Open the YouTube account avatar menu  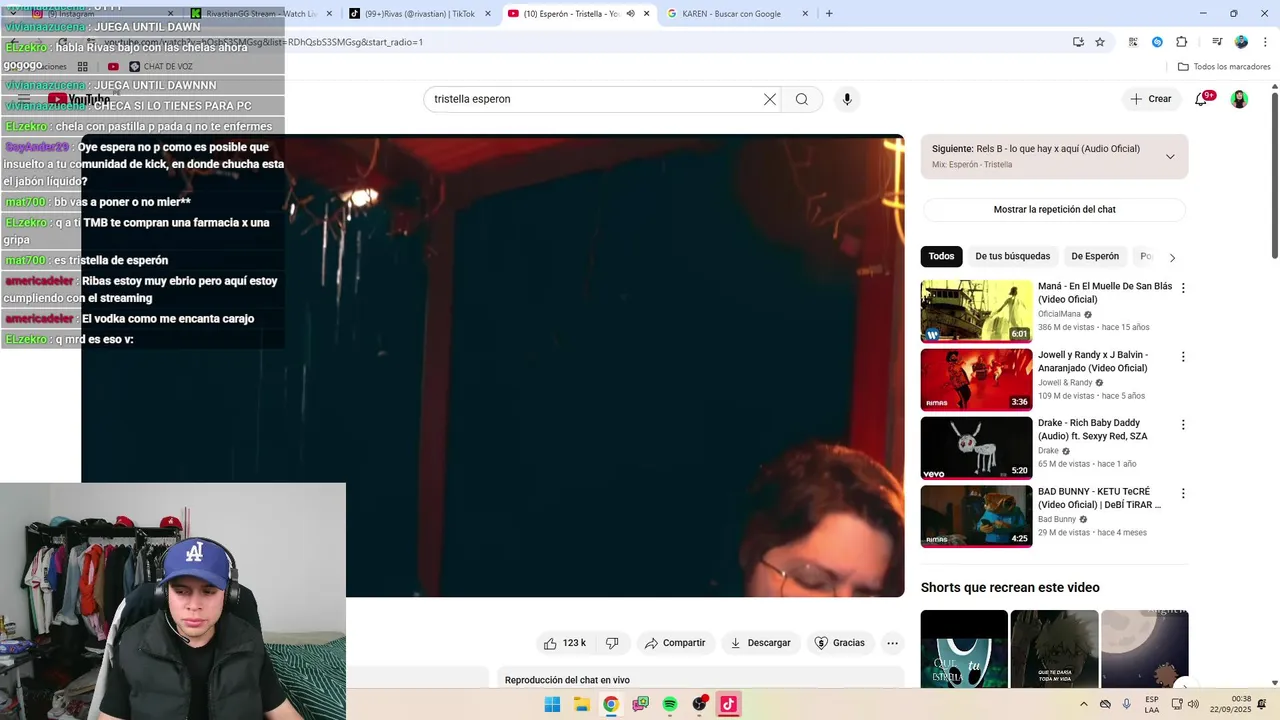(1239, 99)
